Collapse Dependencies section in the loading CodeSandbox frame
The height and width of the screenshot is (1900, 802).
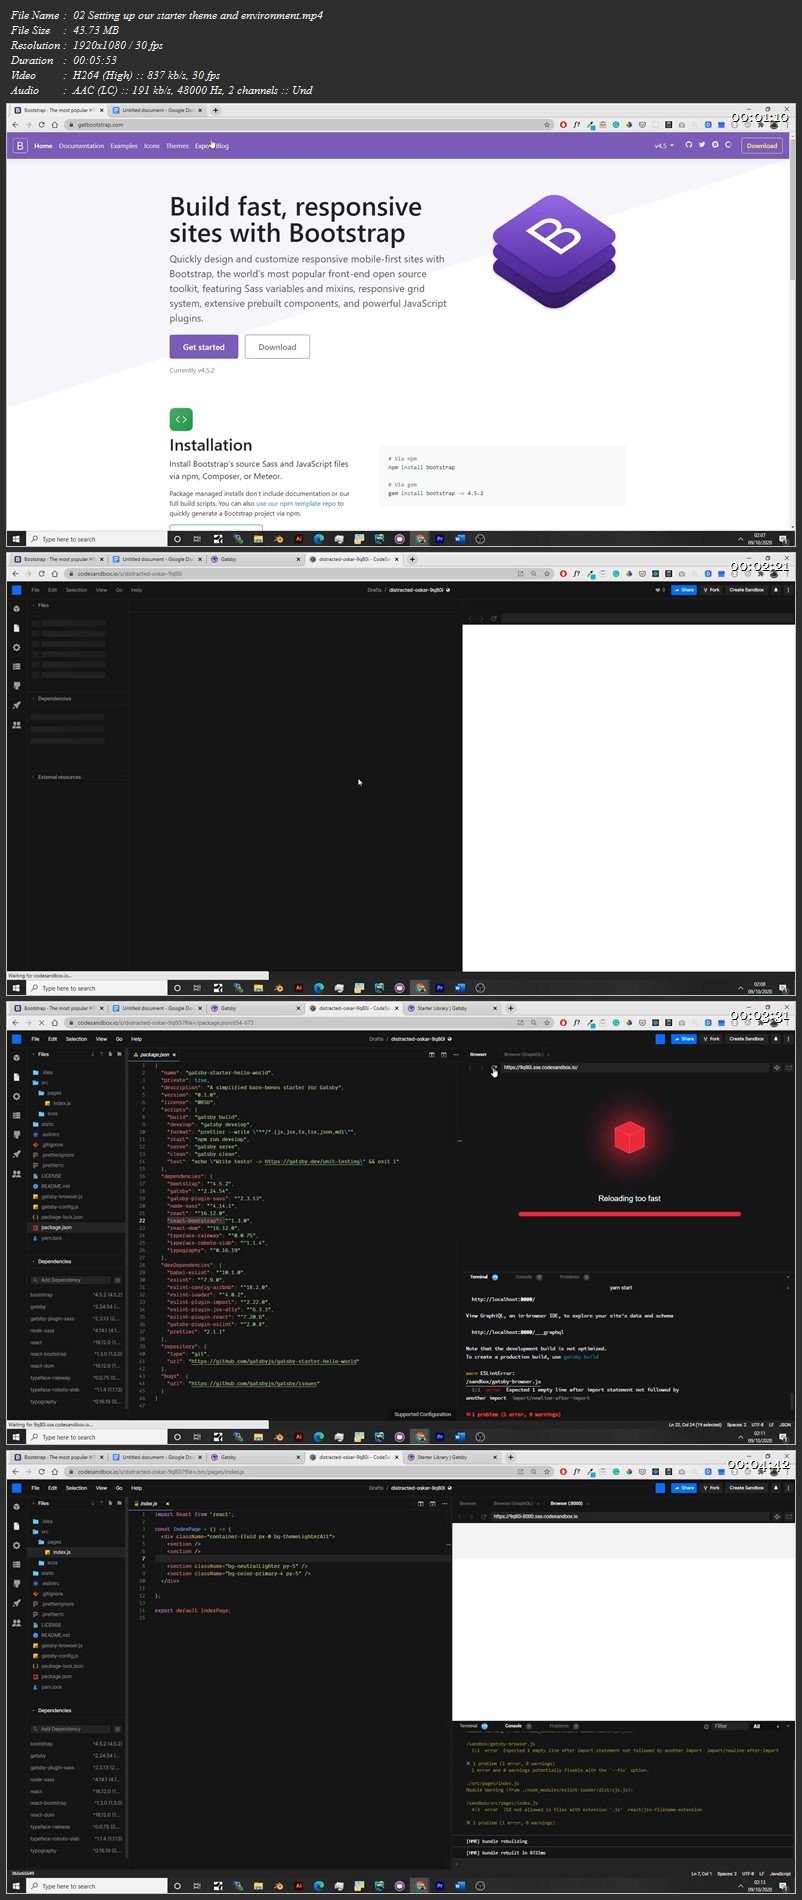(52, 699)
